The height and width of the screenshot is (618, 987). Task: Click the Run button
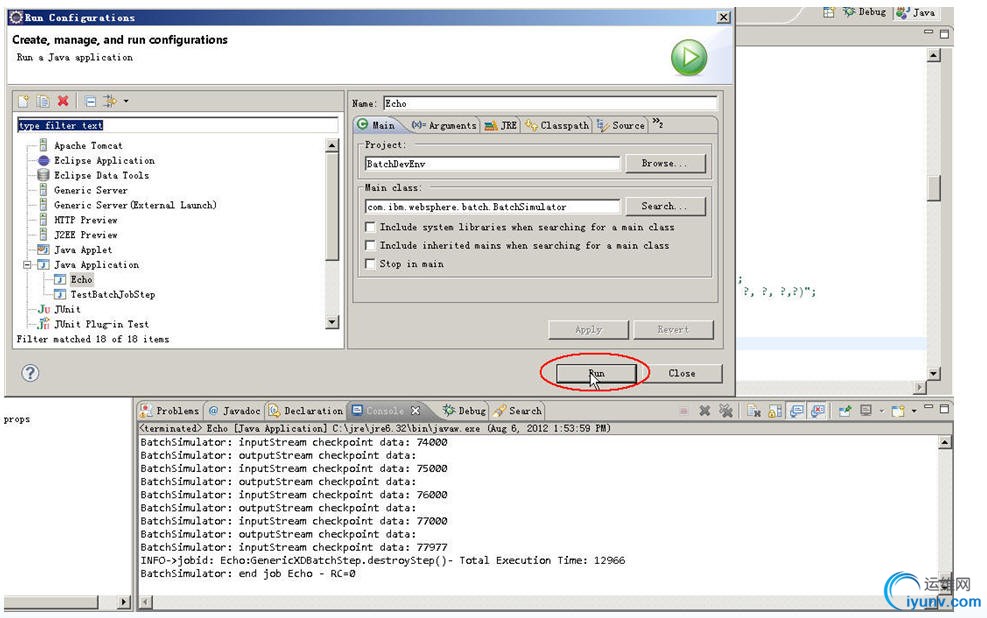pyautogui.click(x=596, y=373)
